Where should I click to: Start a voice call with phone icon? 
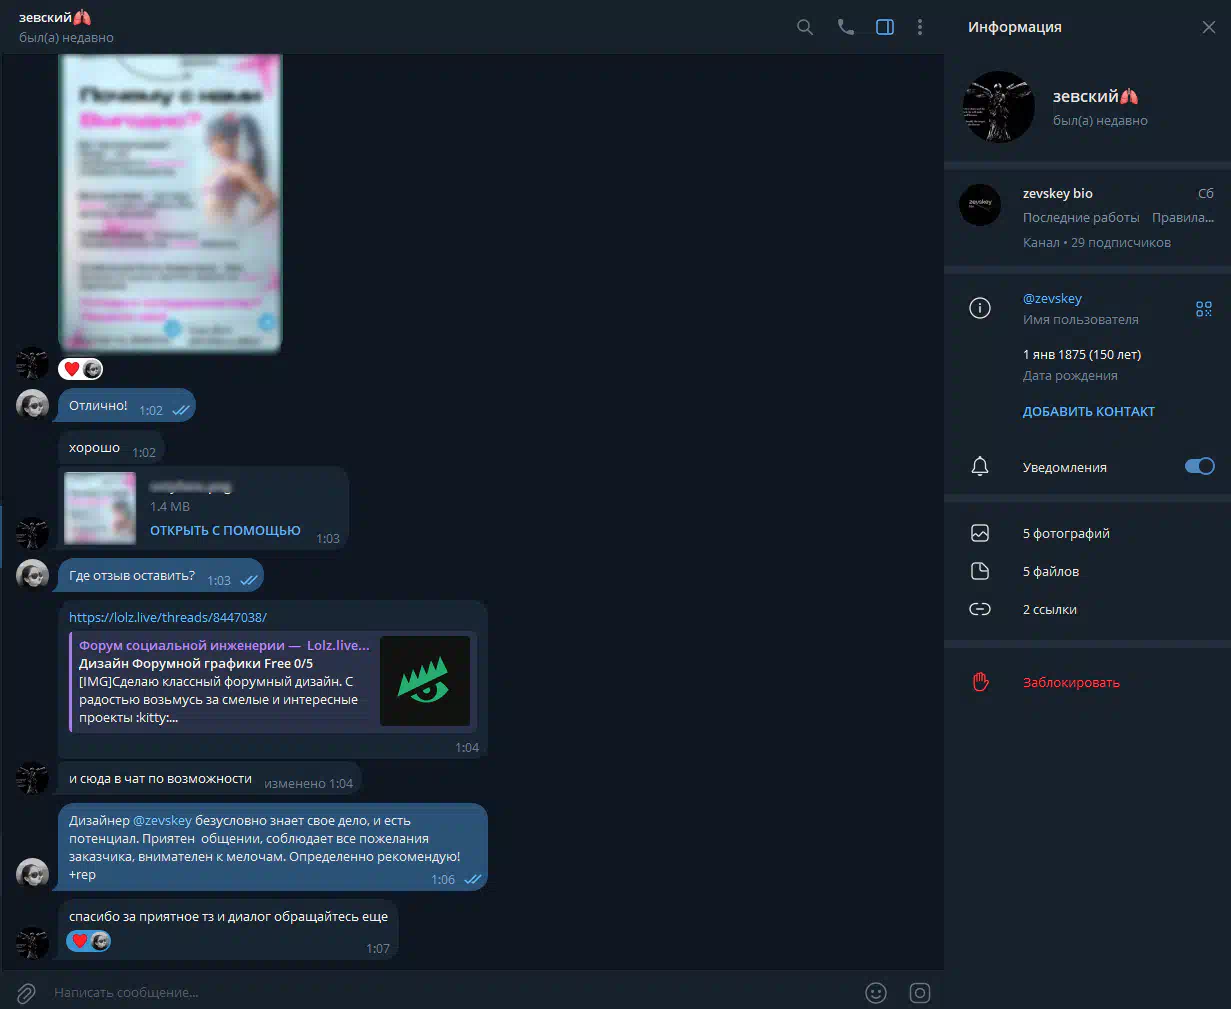(x=846, y=27)
